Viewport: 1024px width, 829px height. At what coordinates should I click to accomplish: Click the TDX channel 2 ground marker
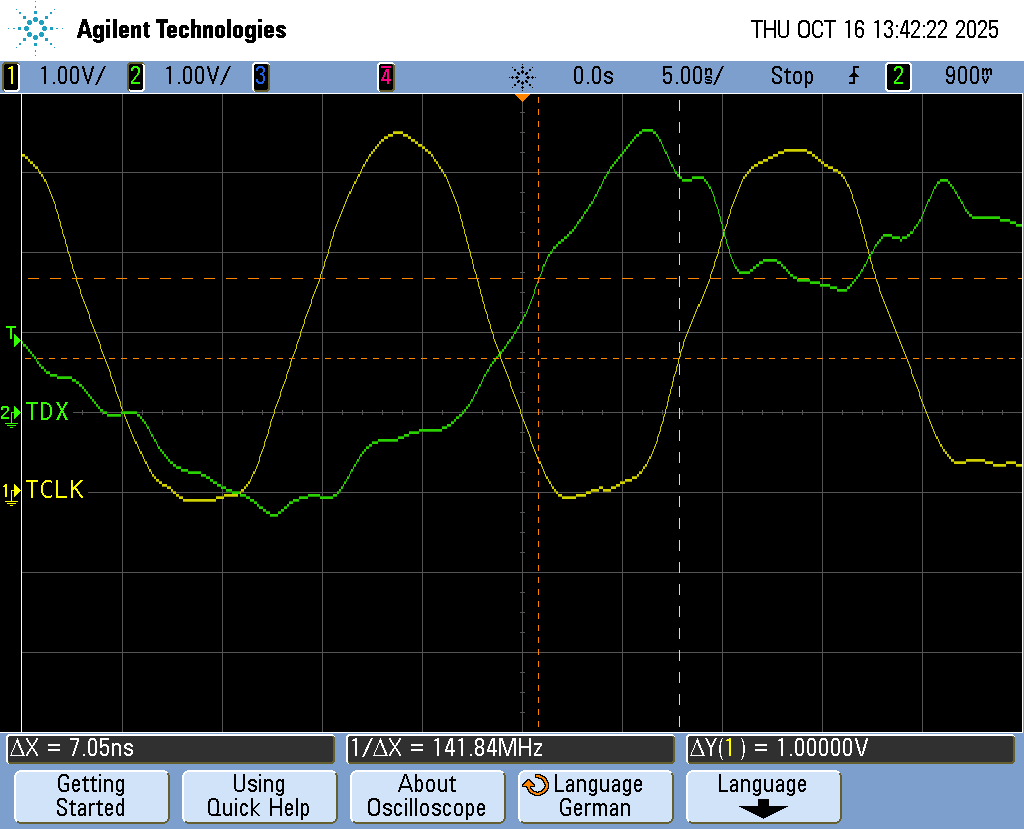click(10, 412)
